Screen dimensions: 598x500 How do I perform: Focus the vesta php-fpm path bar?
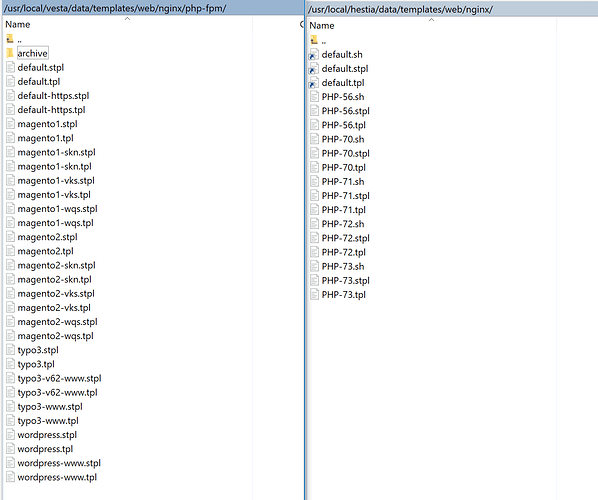coord(153,8)
